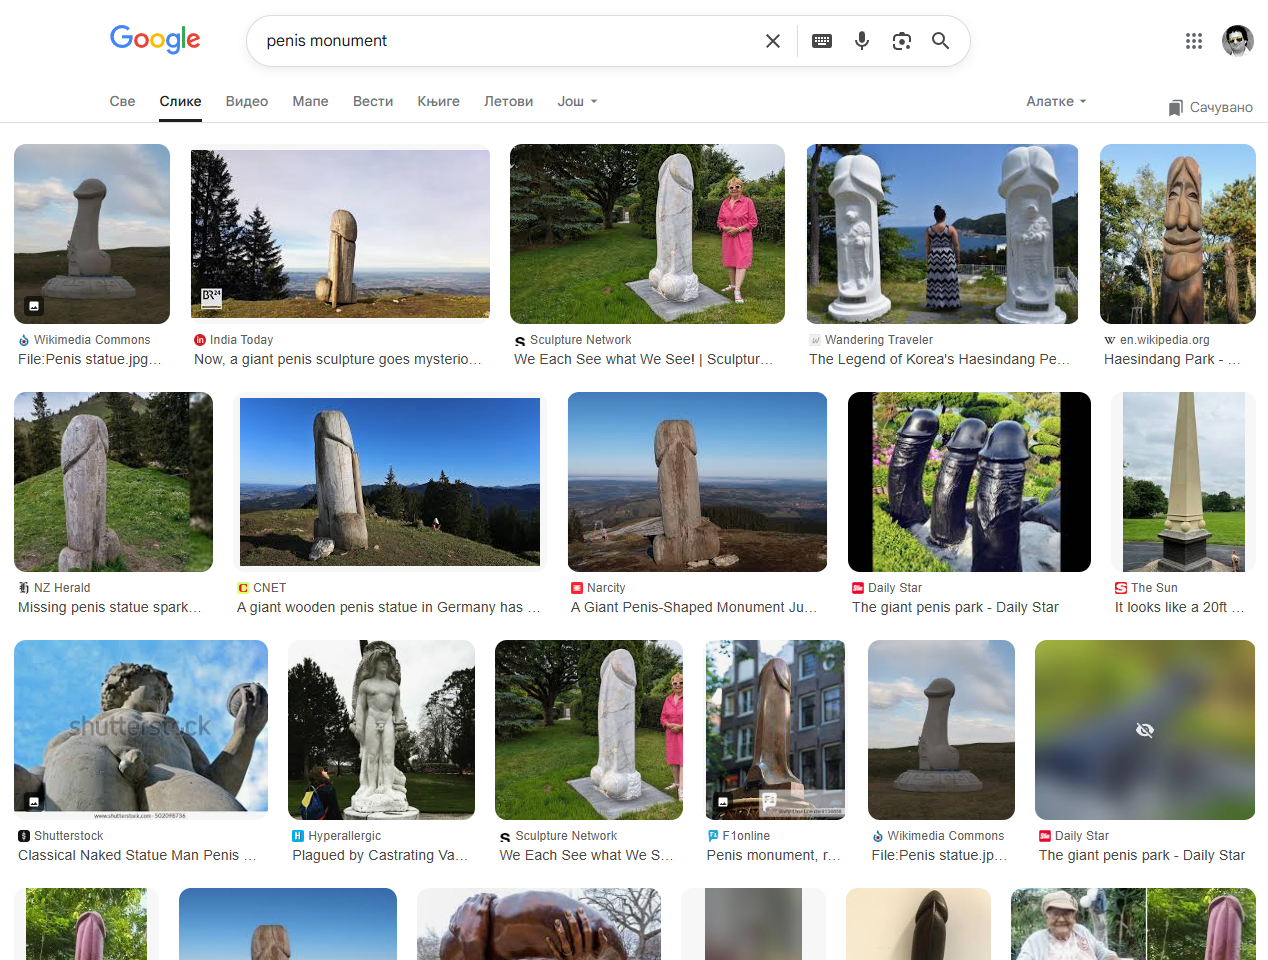Open 'Now, a giant penis sculpture goes mysterio...' result
1268x960 pixels.
338,359
